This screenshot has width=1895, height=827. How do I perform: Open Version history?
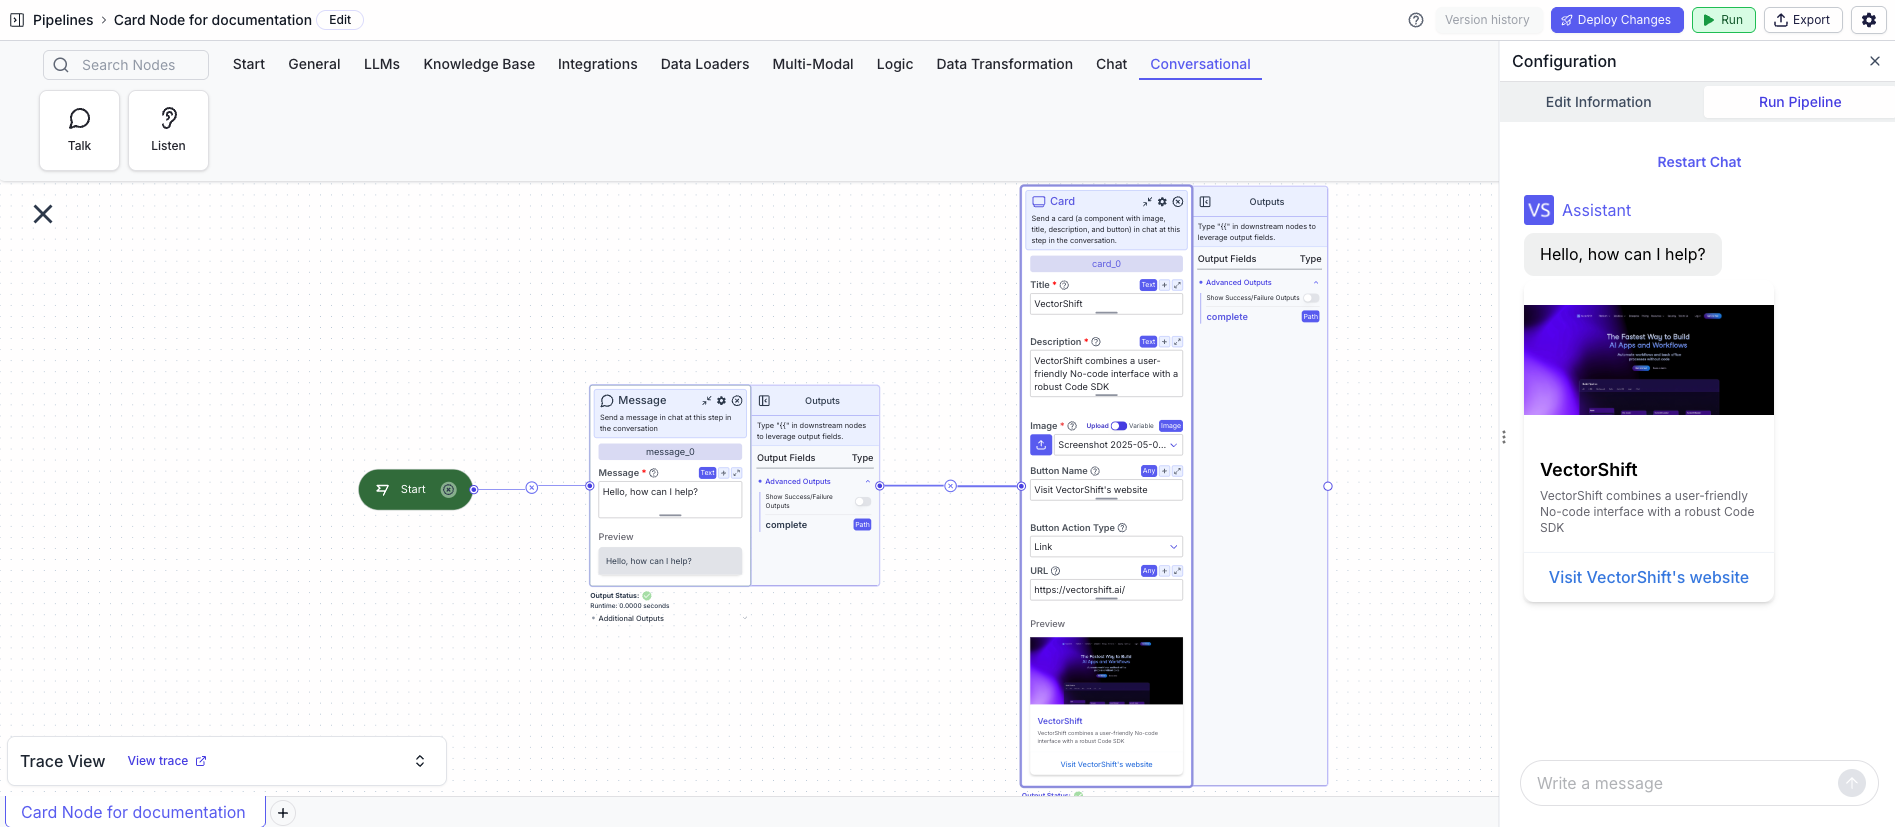[x=1487, y=20]
